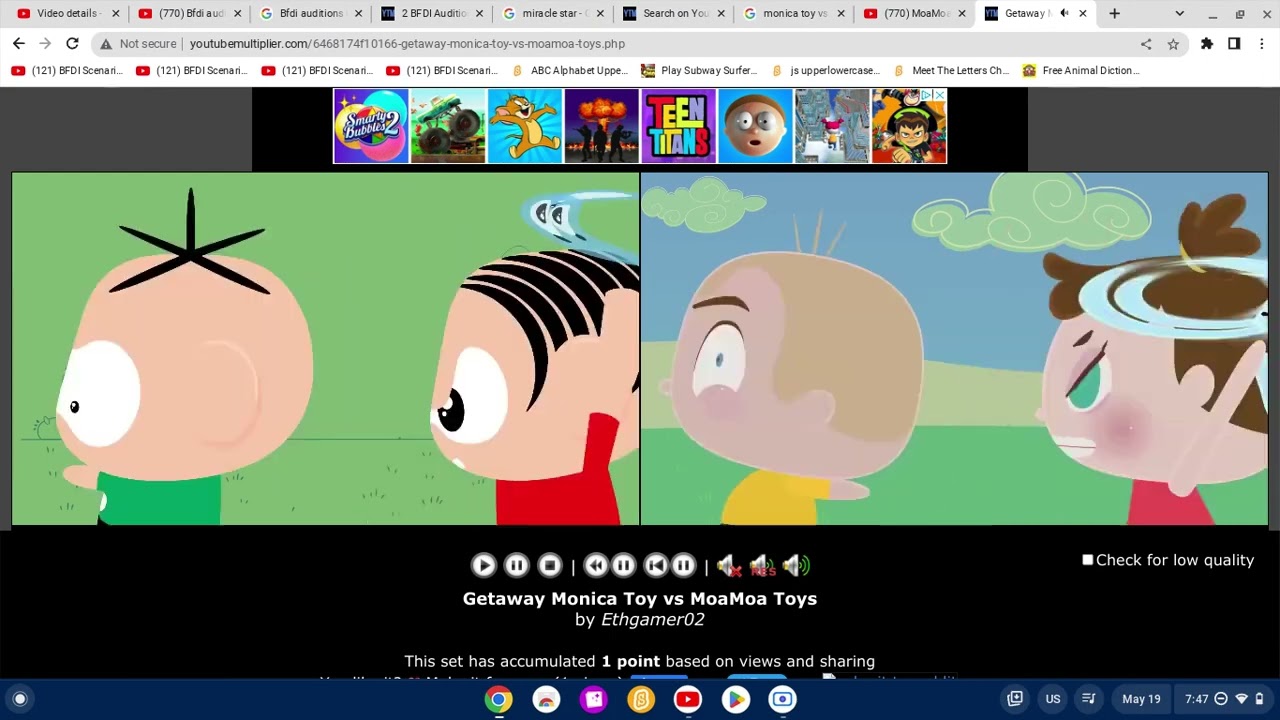Open the Ben 10 ad thumbnail

[x=909, y=126]
